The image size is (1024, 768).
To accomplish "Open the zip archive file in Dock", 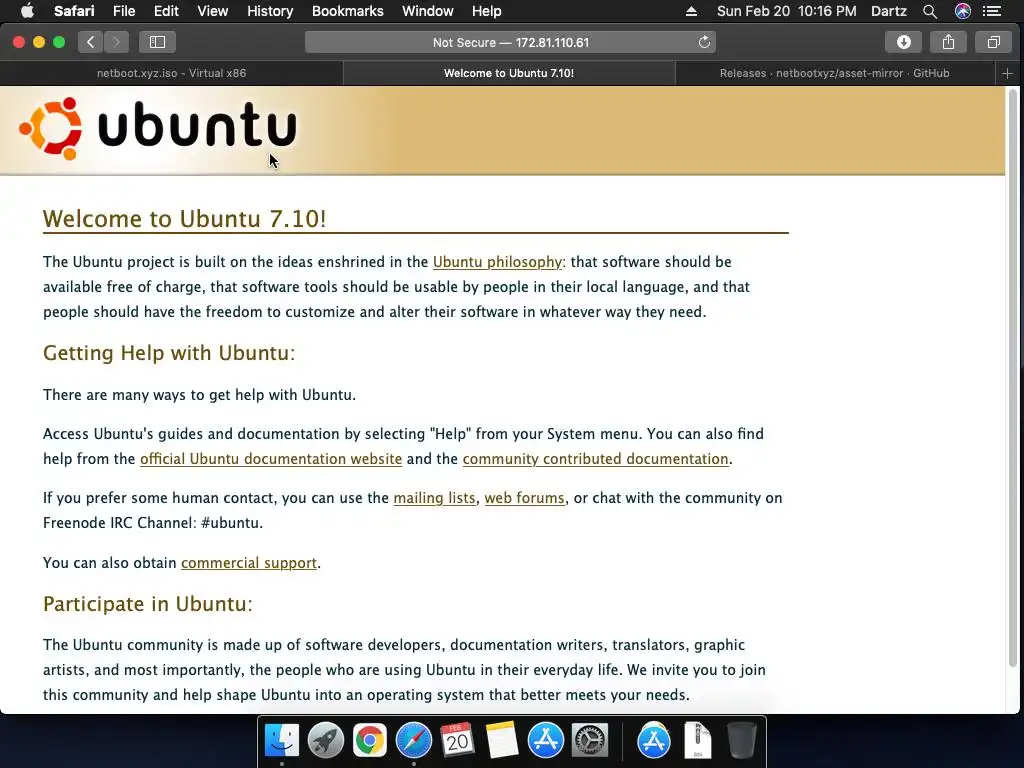I will (x=697, y=741).
